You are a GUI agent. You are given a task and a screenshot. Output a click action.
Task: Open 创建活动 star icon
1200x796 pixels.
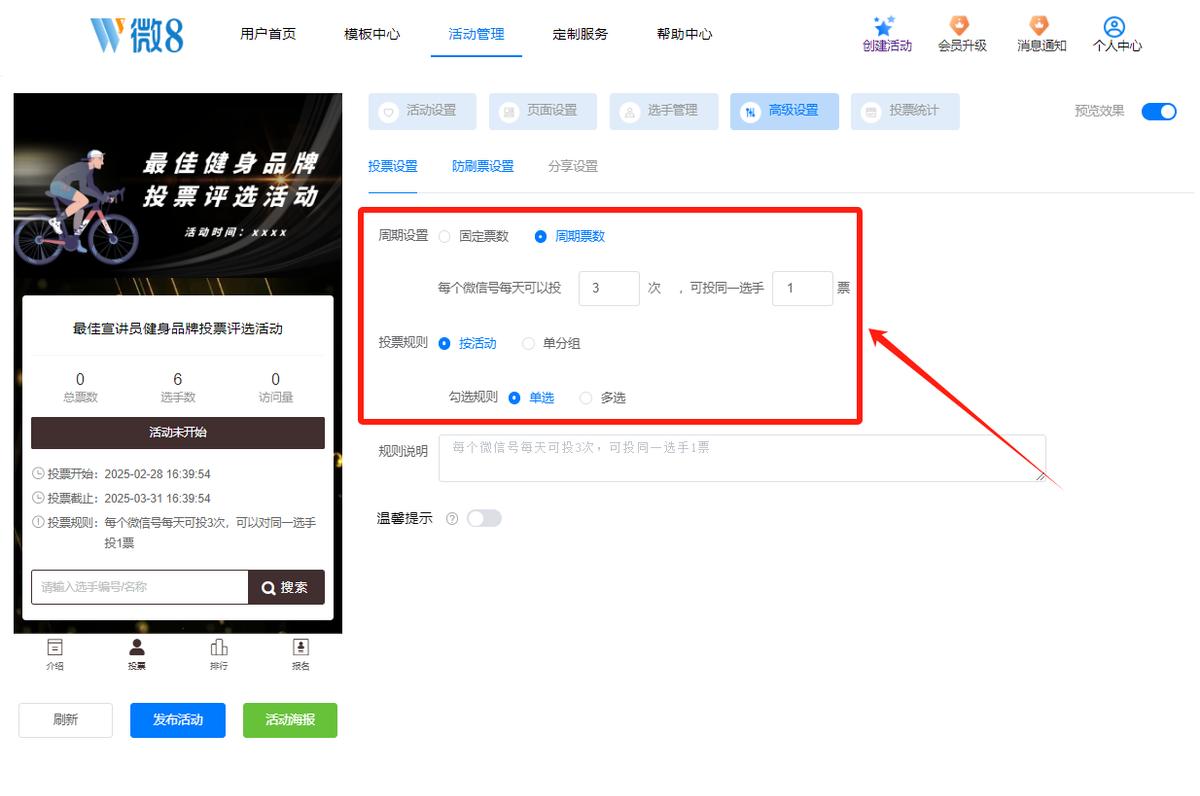[884, 26]
